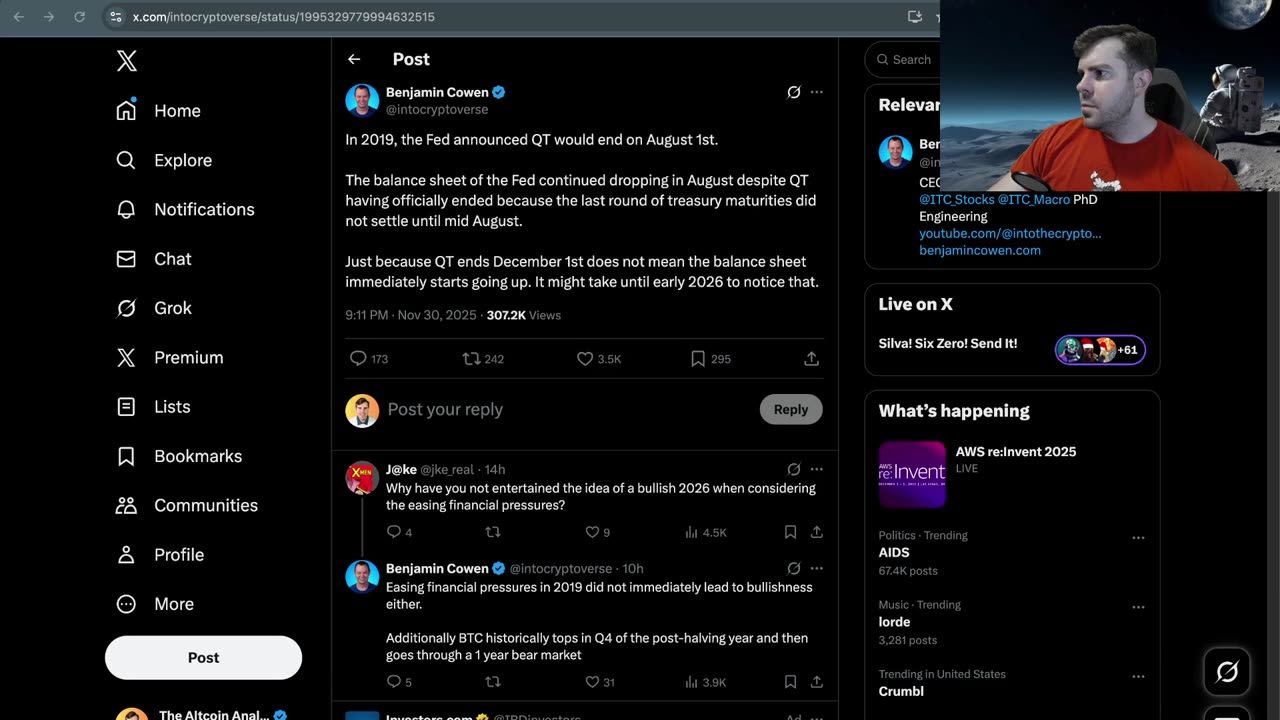Open Explore from the sidebar
The height and width of the screenshot is (720, 1280).
[x=164, y=160]
